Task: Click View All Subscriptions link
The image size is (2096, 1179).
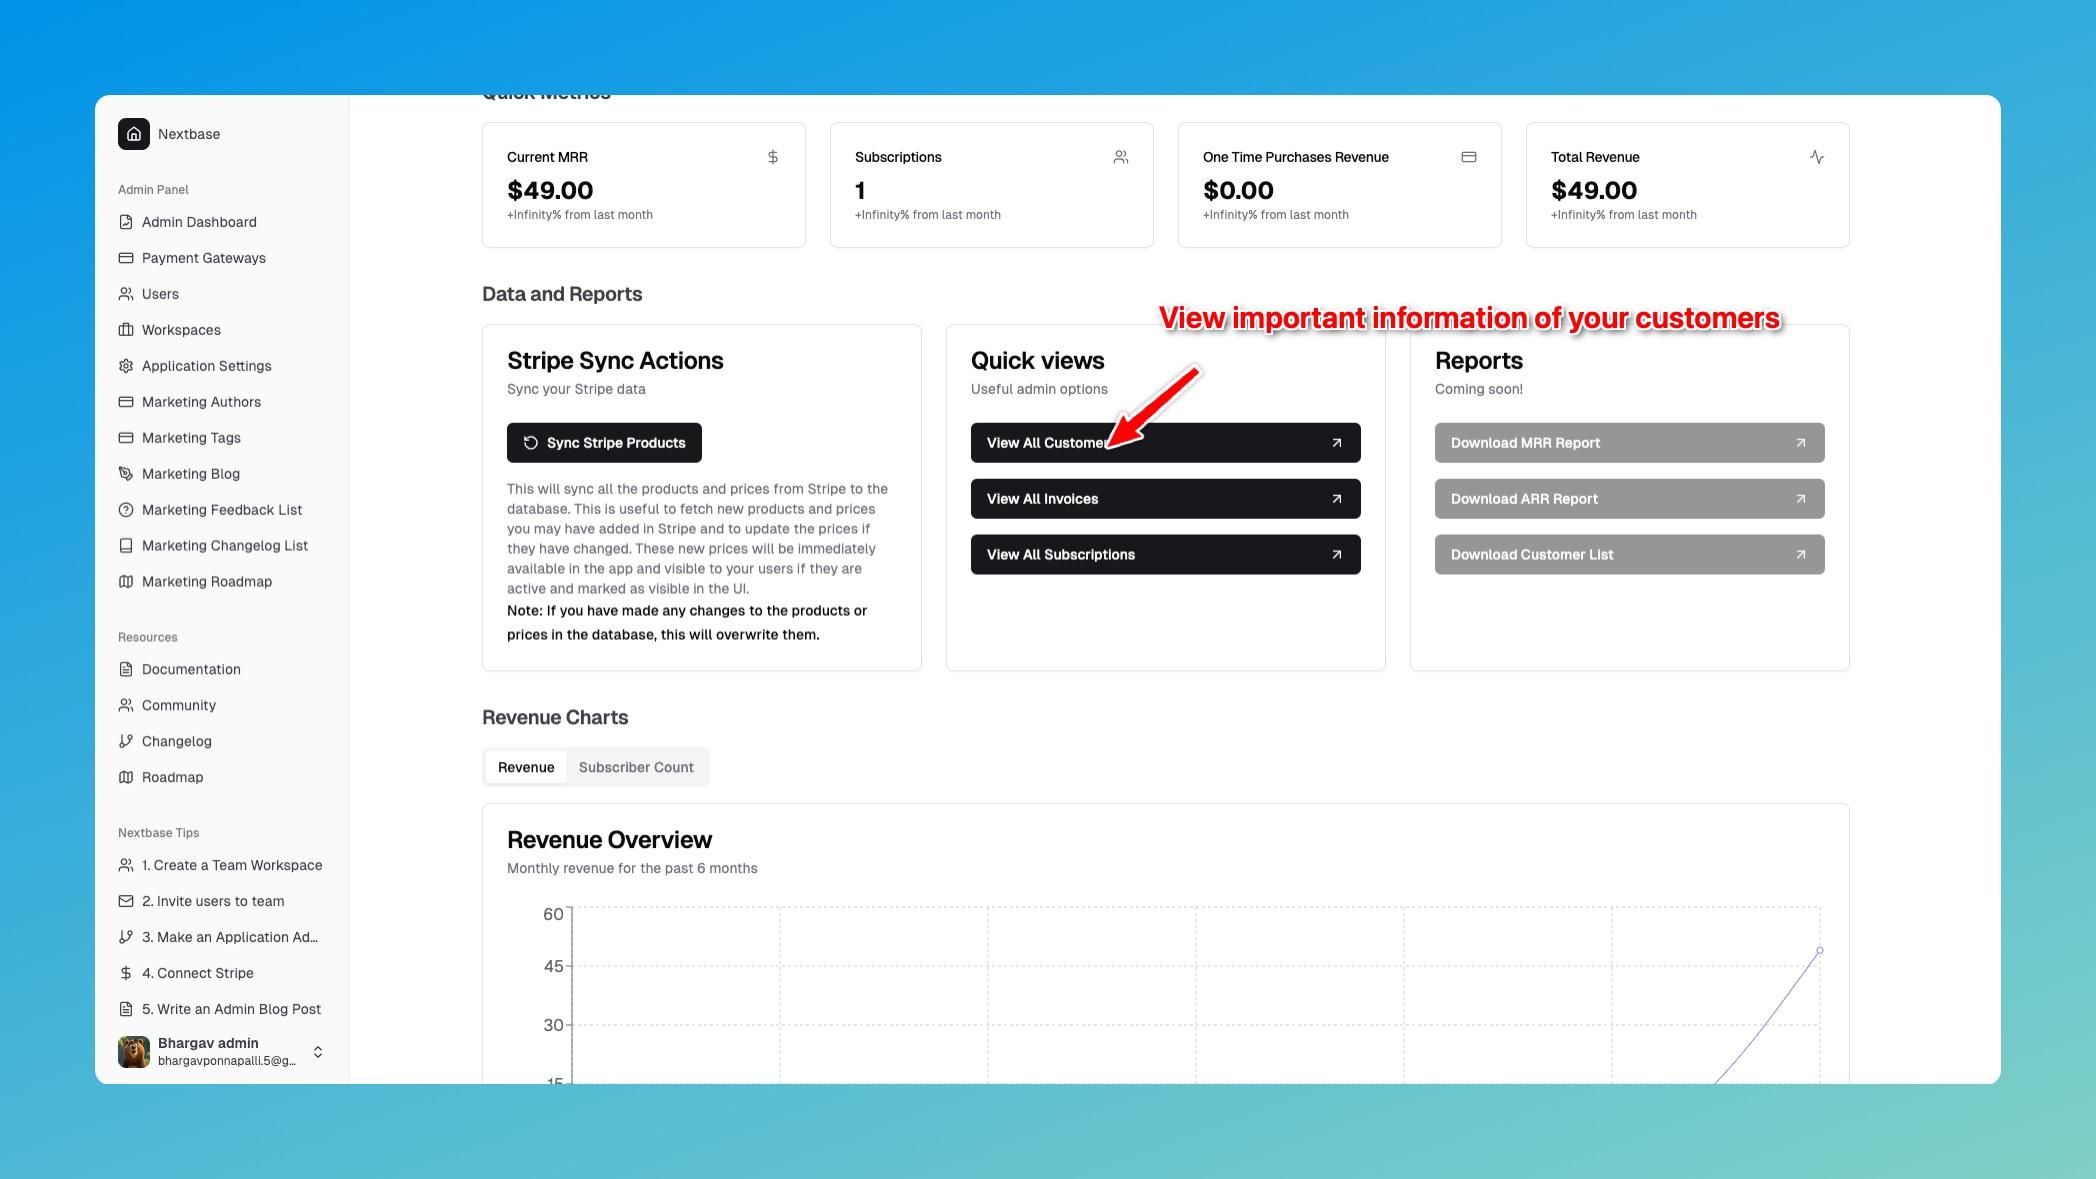Action: [1165, 554]
